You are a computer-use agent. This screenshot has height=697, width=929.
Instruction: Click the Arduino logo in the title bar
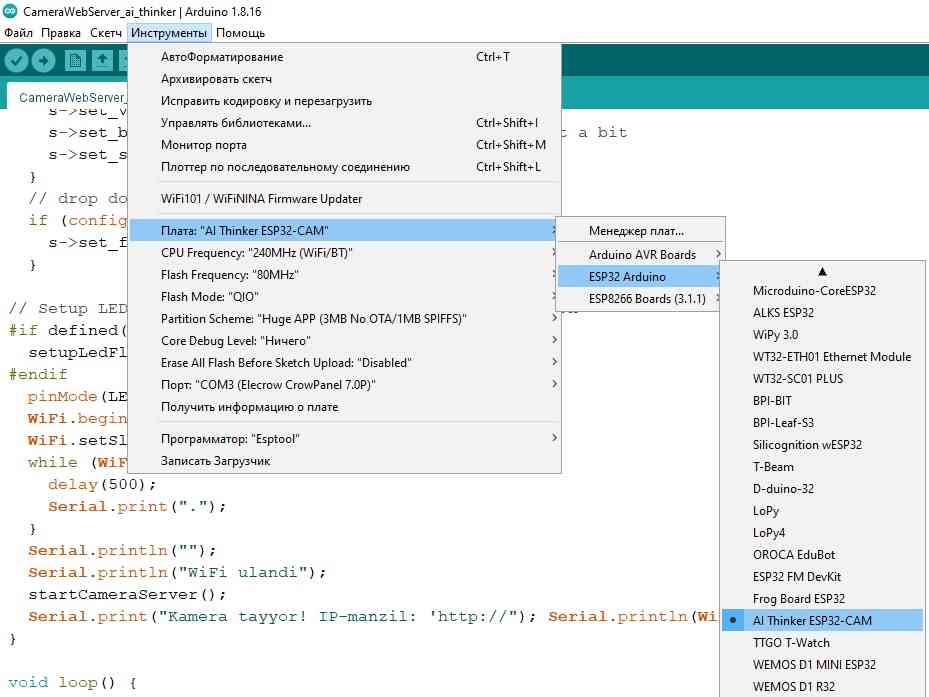point(9,10)
